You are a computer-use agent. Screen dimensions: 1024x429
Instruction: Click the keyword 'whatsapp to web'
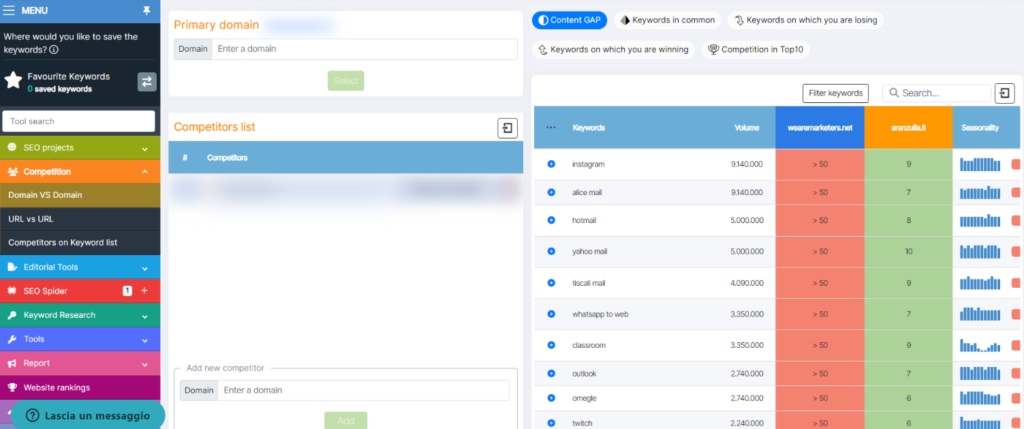coord(600,314)
